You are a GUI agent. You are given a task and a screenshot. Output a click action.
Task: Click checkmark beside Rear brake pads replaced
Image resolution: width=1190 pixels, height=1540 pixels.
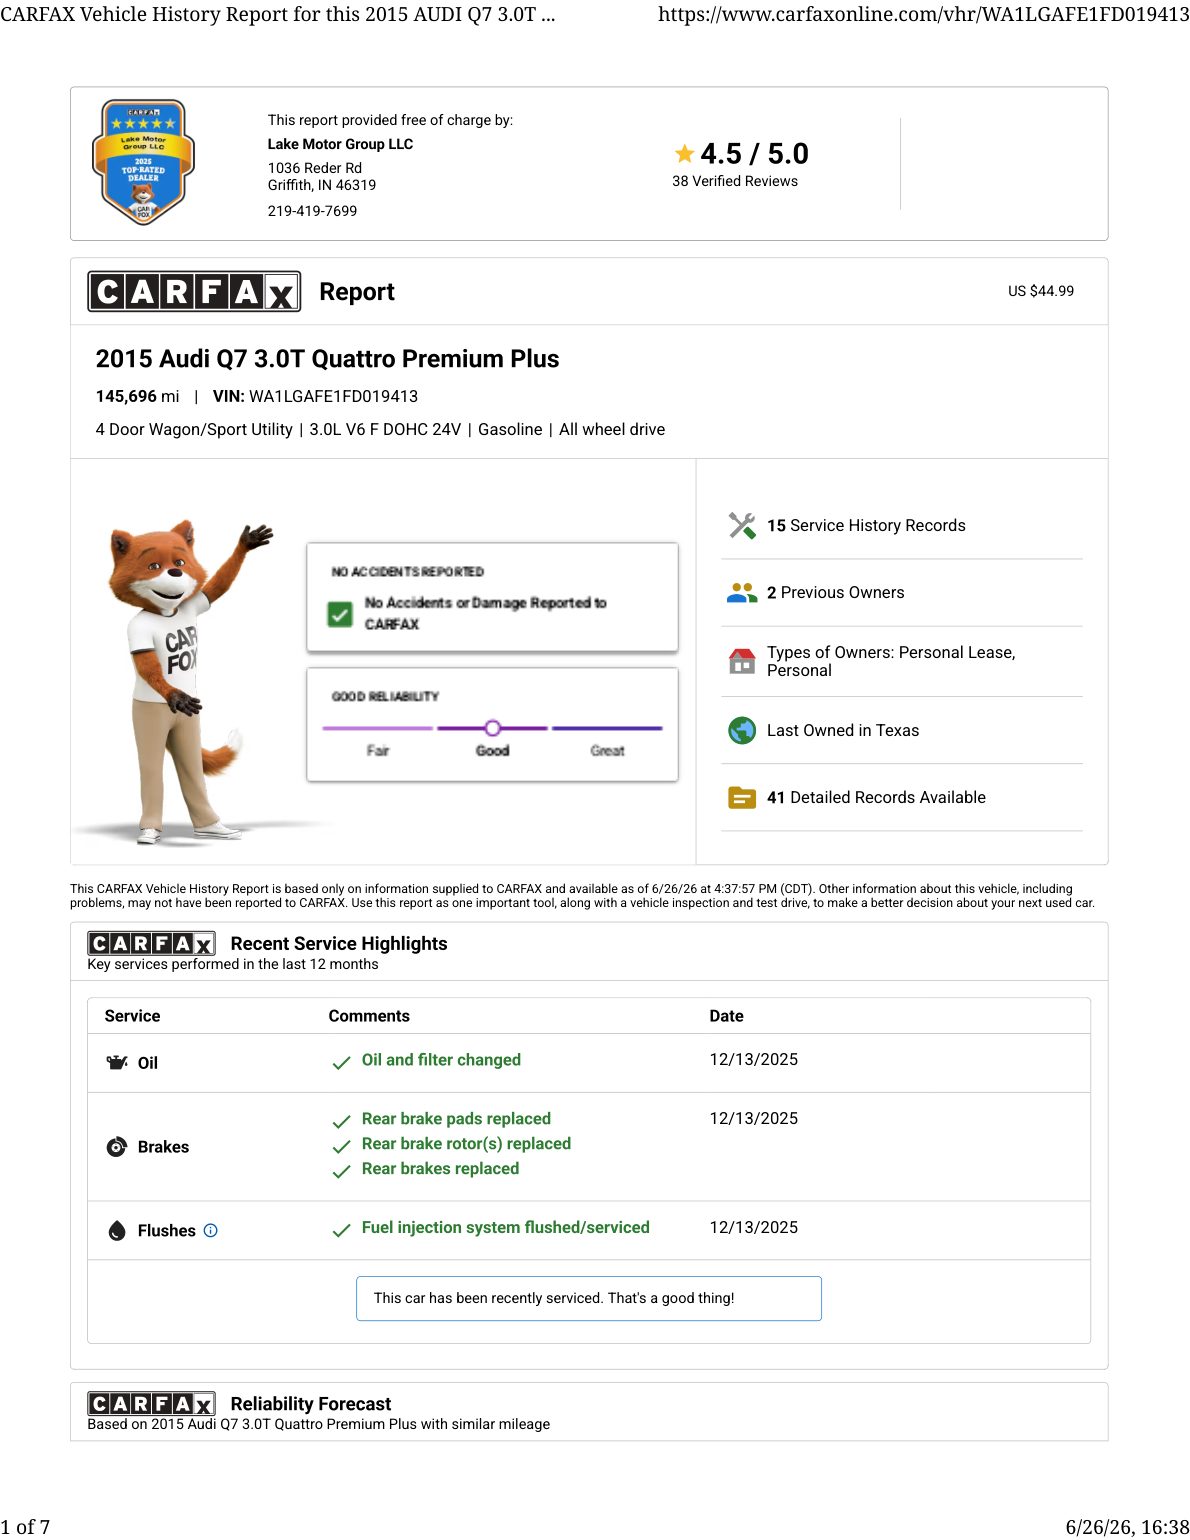[341, 1121]
